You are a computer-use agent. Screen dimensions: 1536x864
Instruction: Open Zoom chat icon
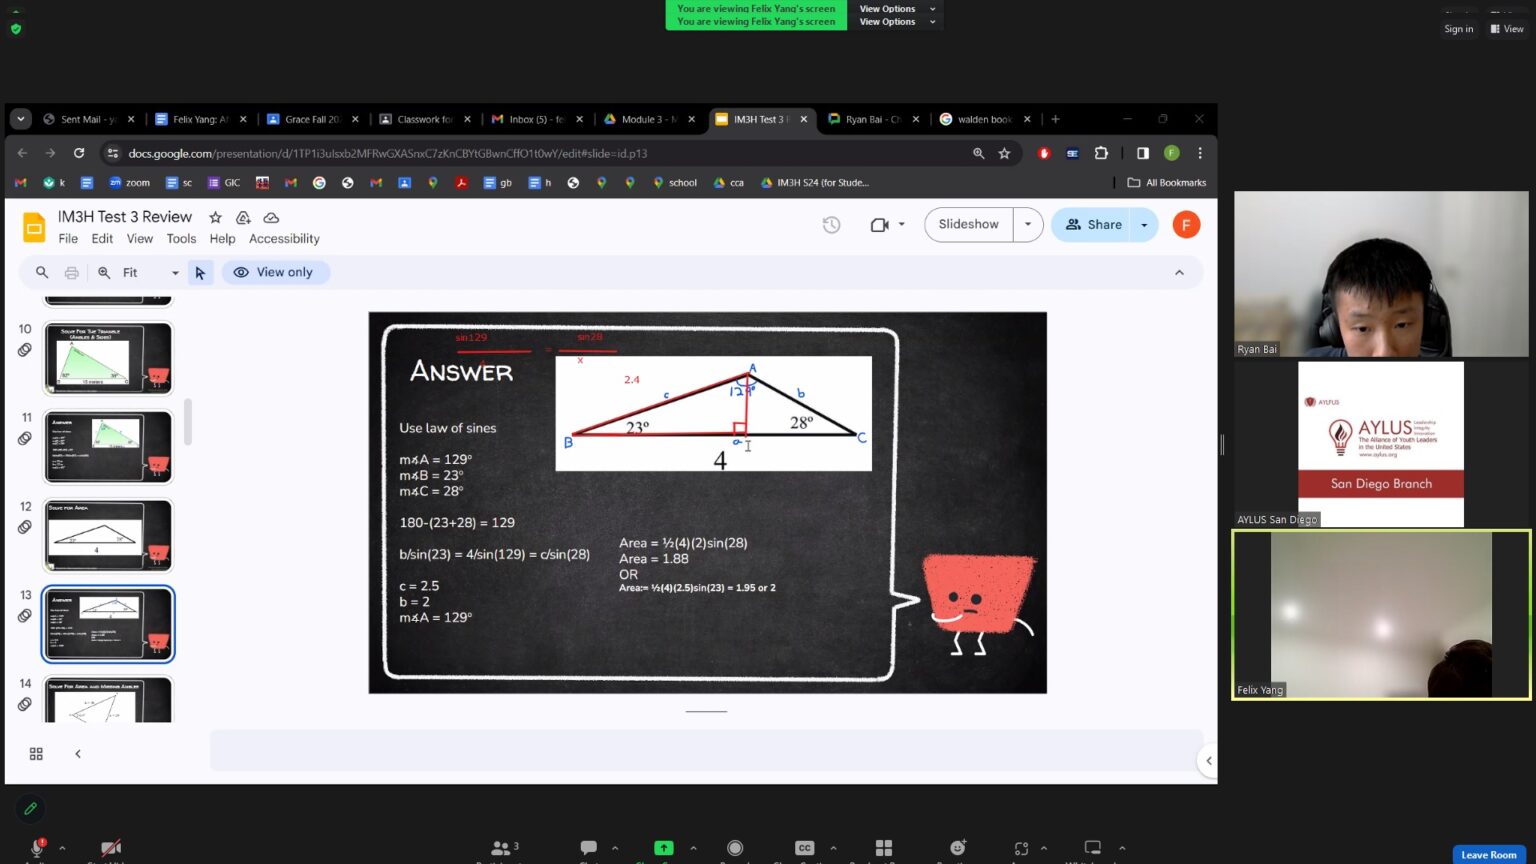pyautogui.click(x=588, y=848)
